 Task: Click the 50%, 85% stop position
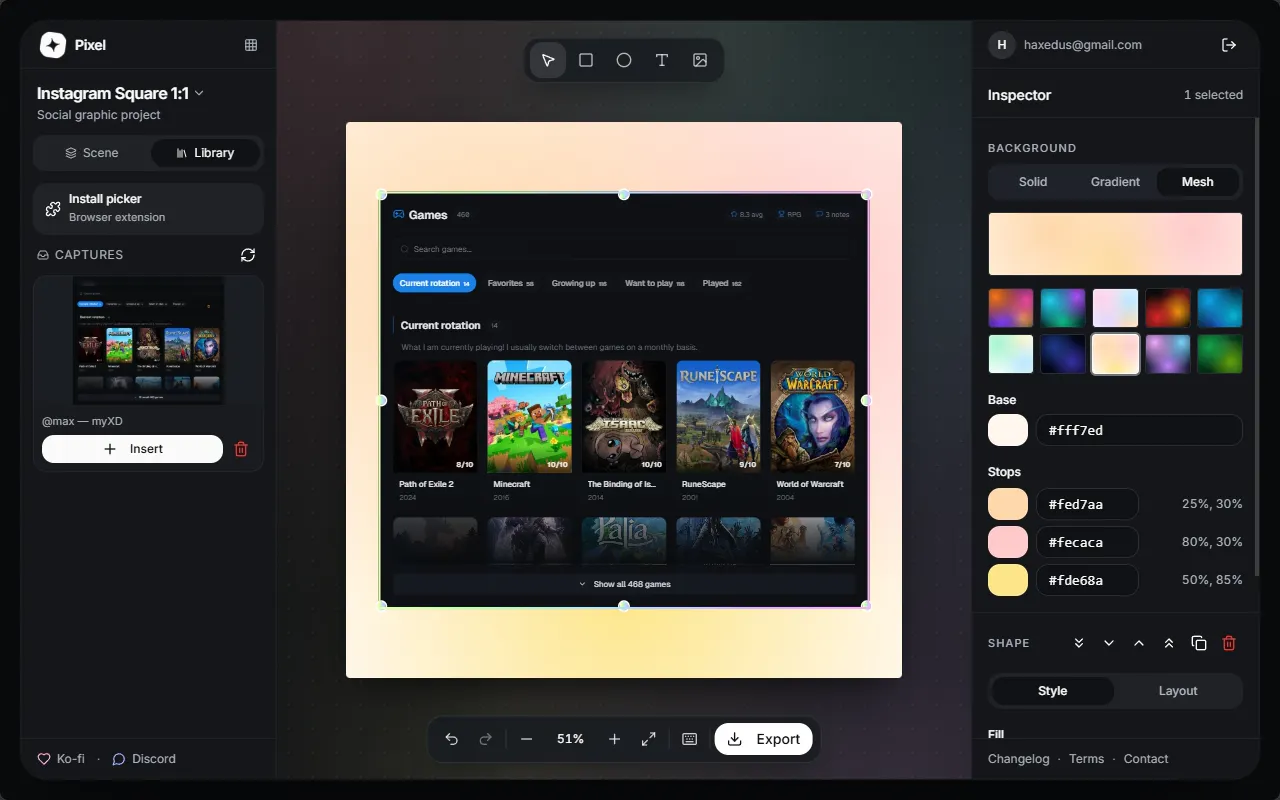pyautogui.click(x=1212, y=580)
